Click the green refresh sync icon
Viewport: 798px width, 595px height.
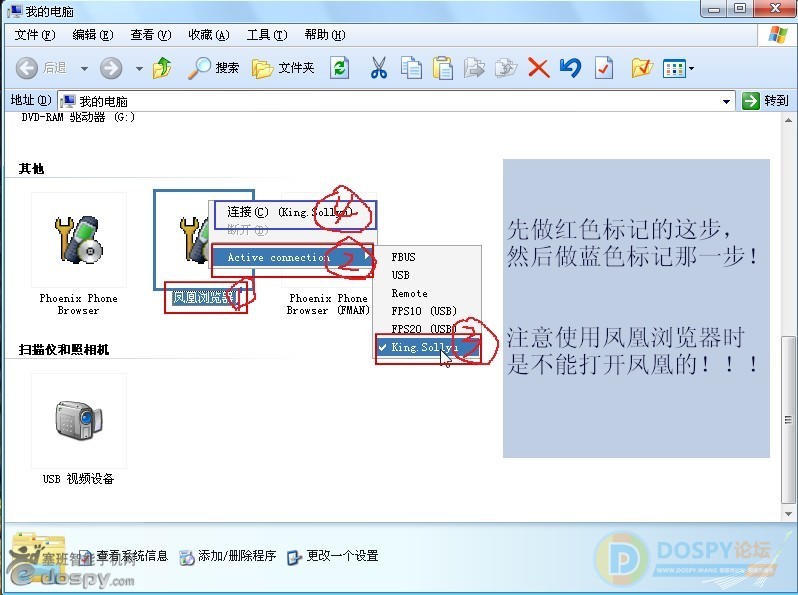coord(340,68)
